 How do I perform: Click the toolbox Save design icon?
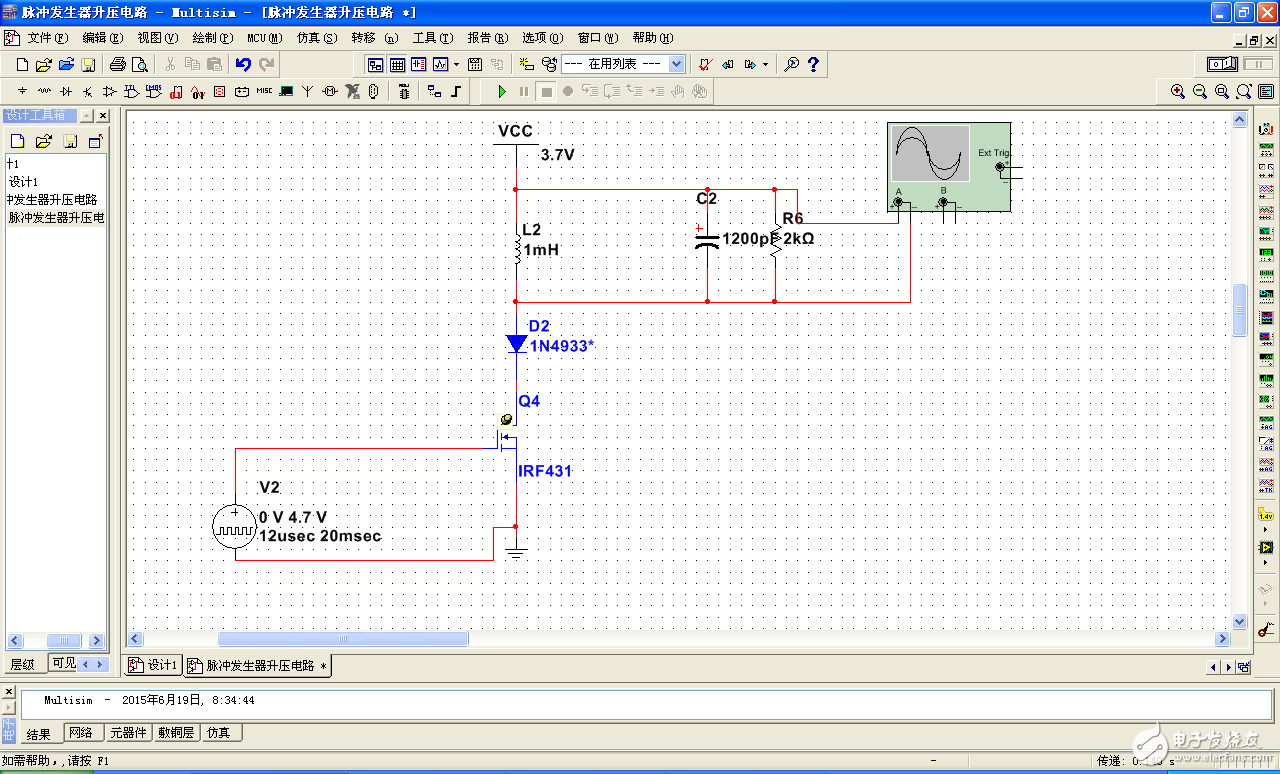pyautogui.click(x=70, y=141)
